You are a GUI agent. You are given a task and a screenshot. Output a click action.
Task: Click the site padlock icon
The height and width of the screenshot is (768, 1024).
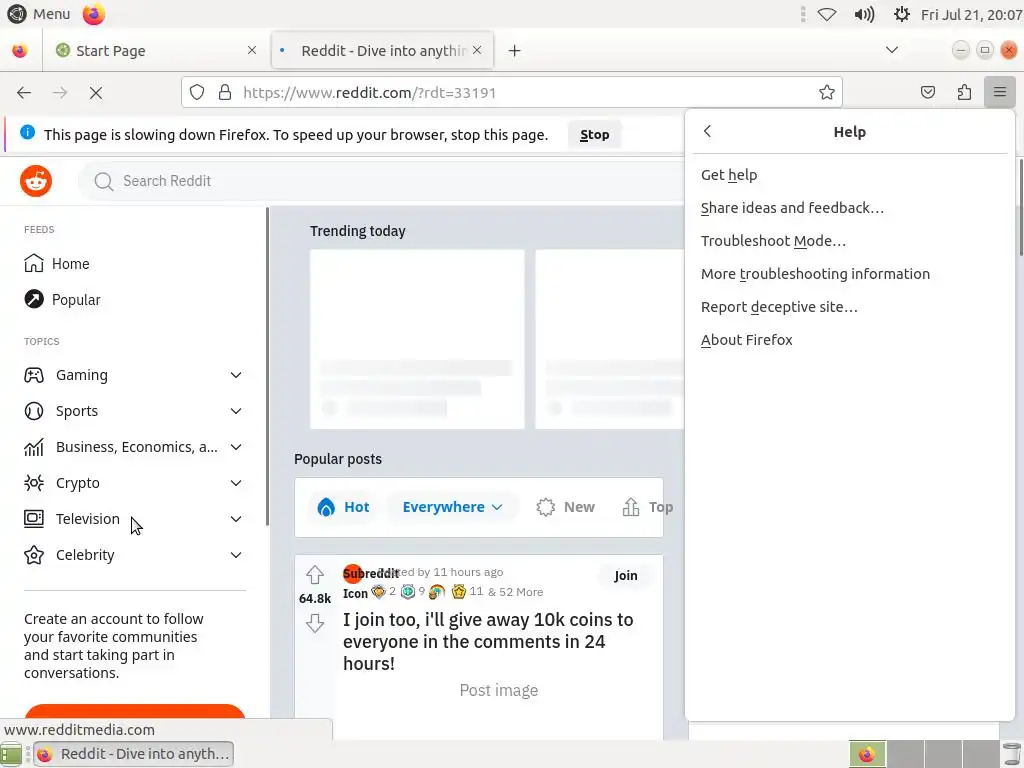tap(225, 93)
